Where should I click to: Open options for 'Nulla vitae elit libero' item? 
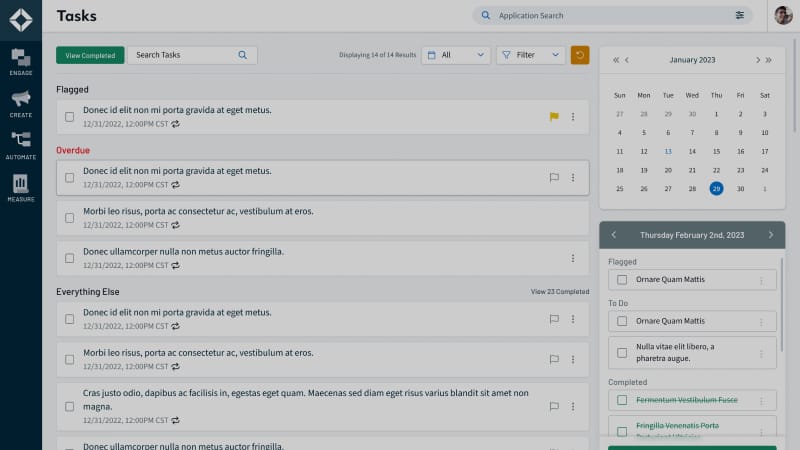[761, 354]
